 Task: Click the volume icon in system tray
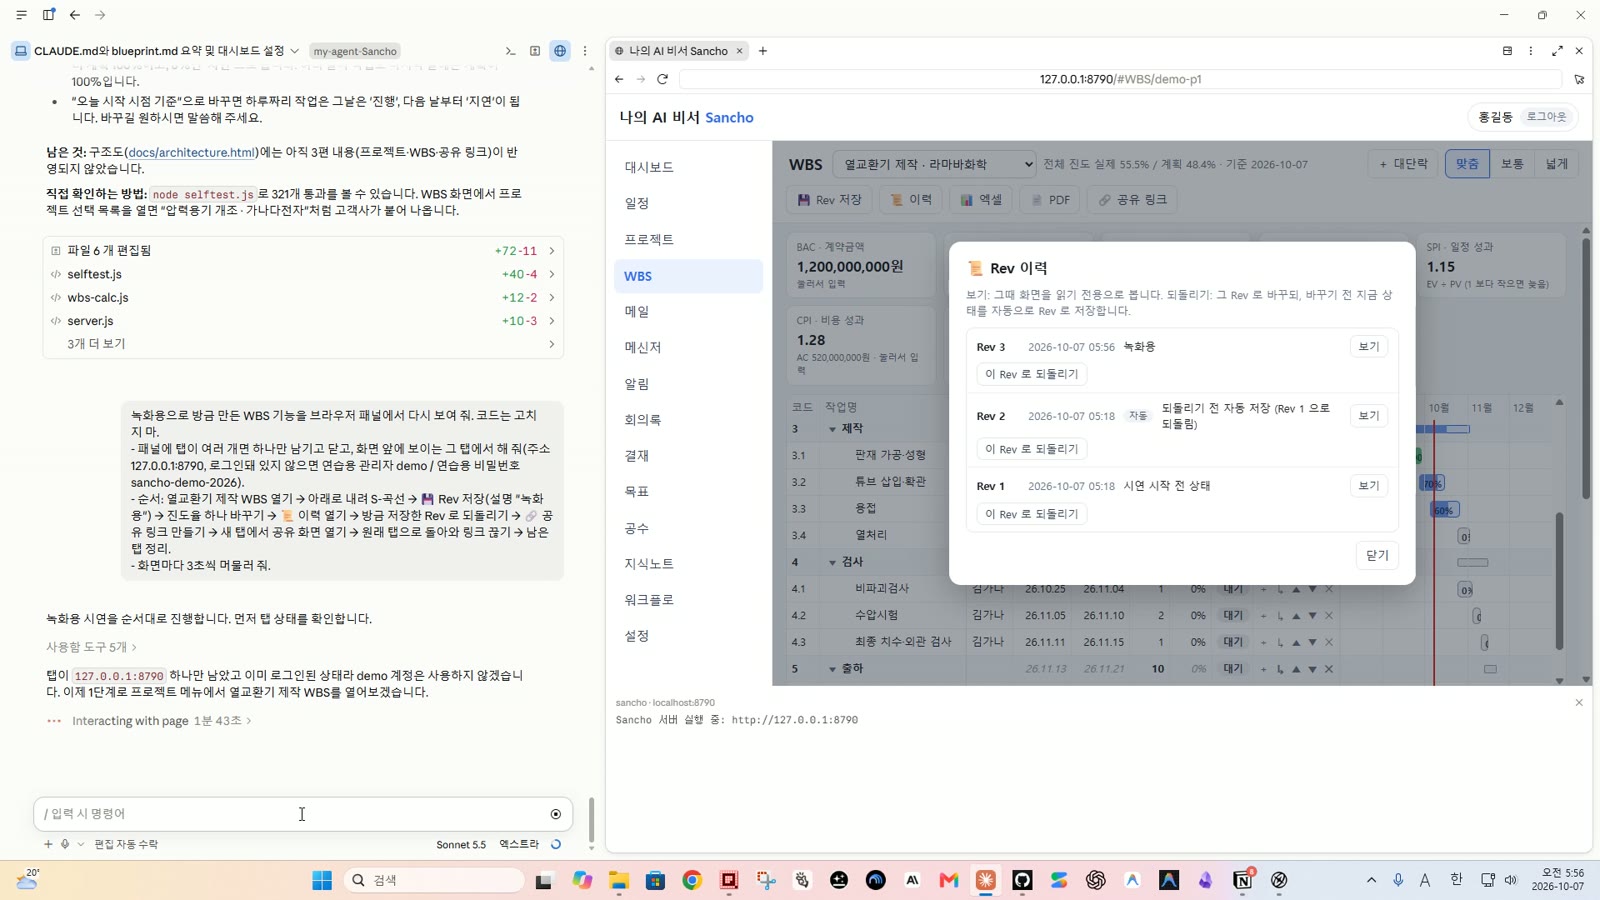click(1511, 880)
